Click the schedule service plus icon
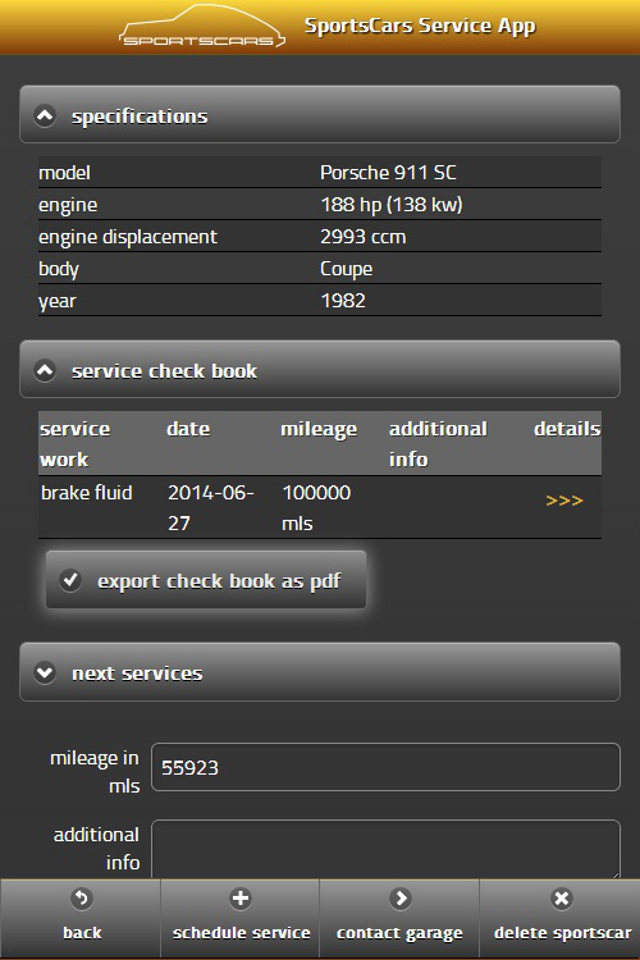This screenshot has width=640, height=960. point(240,898)
